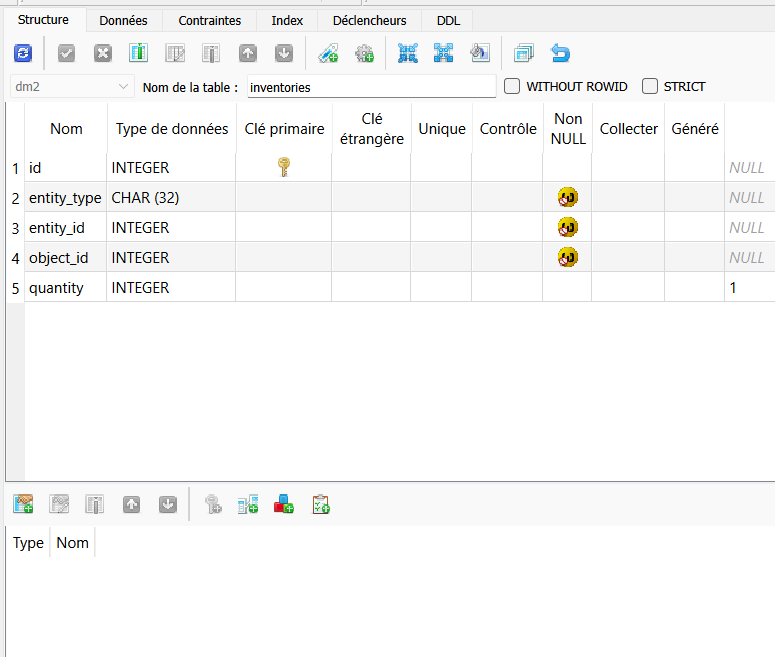Click the Non NULL column header

tap(568, 129)
